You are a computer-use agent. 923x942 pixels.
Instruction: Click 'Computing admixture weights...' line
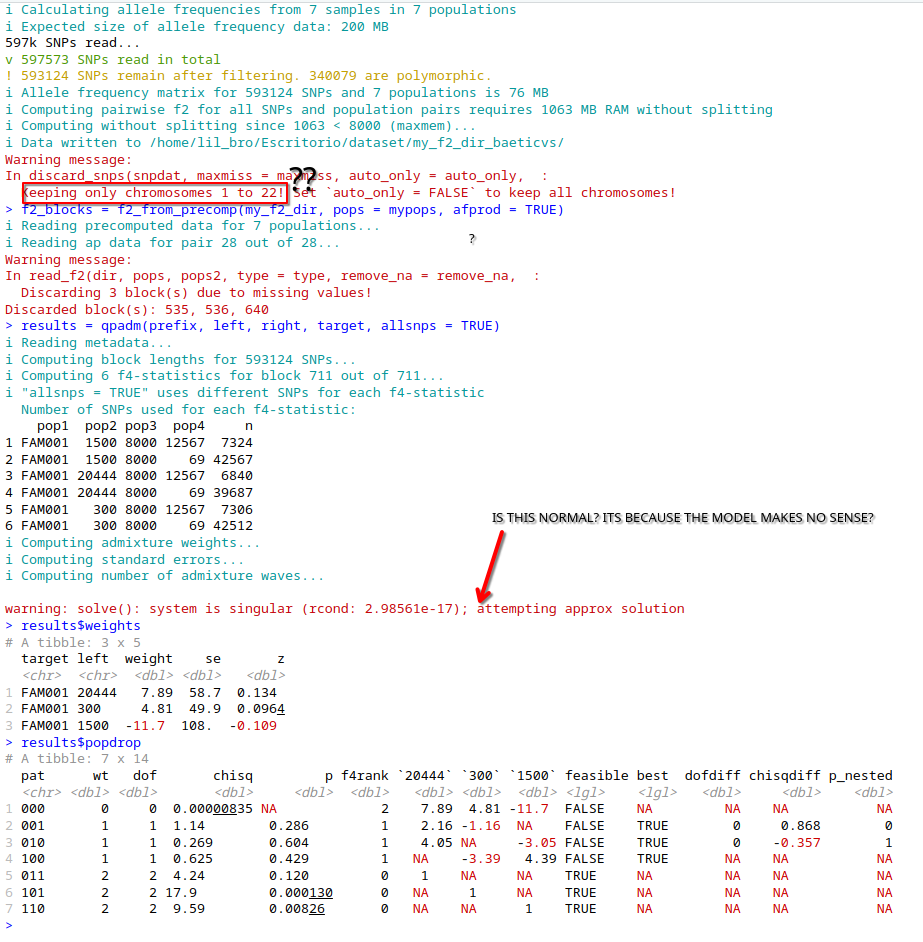pos(133,542)
